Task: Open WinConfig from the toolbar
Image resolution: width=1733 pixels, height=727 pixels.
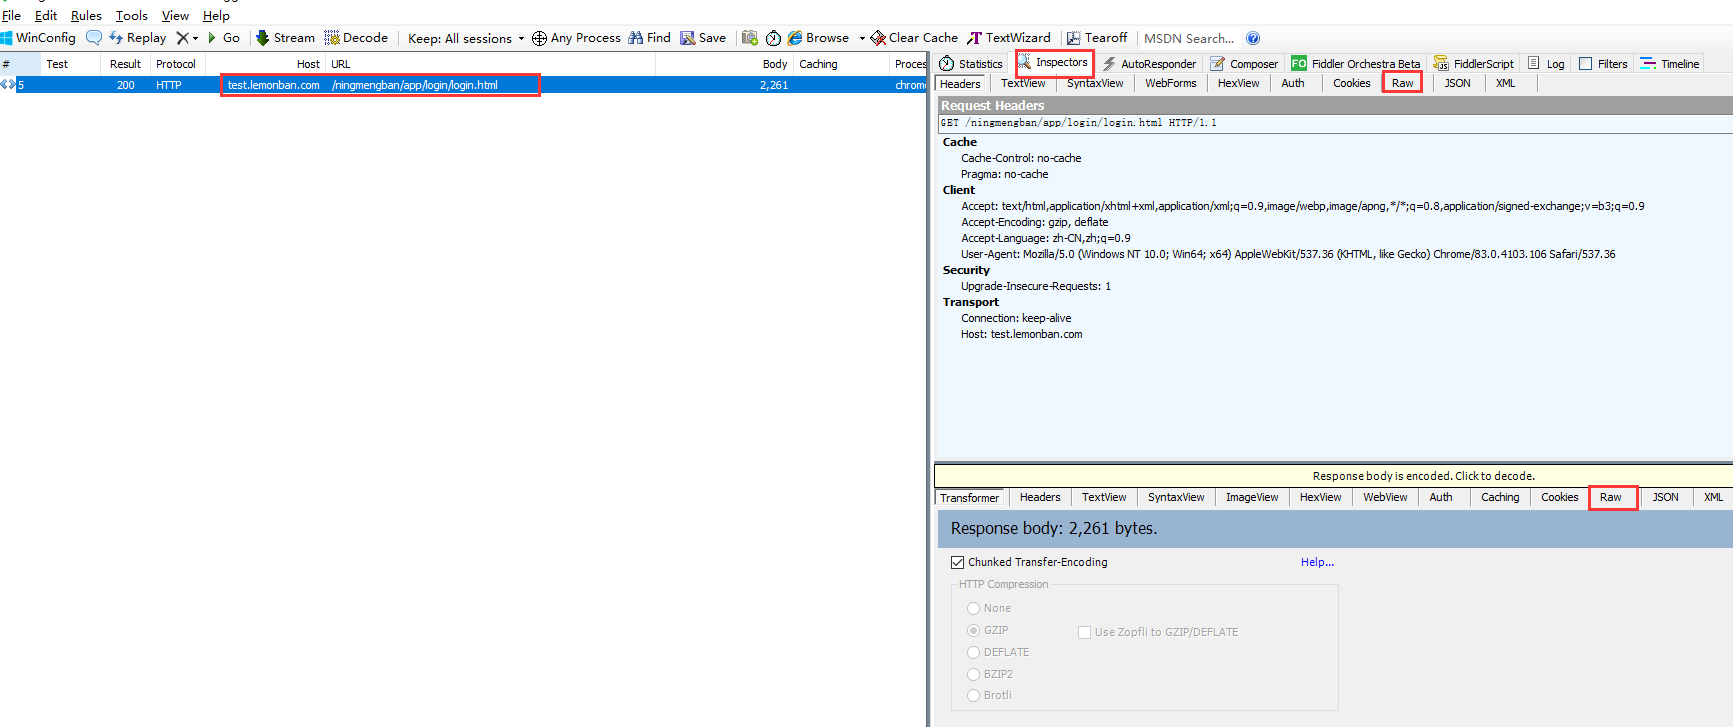Action: [38, 38]
